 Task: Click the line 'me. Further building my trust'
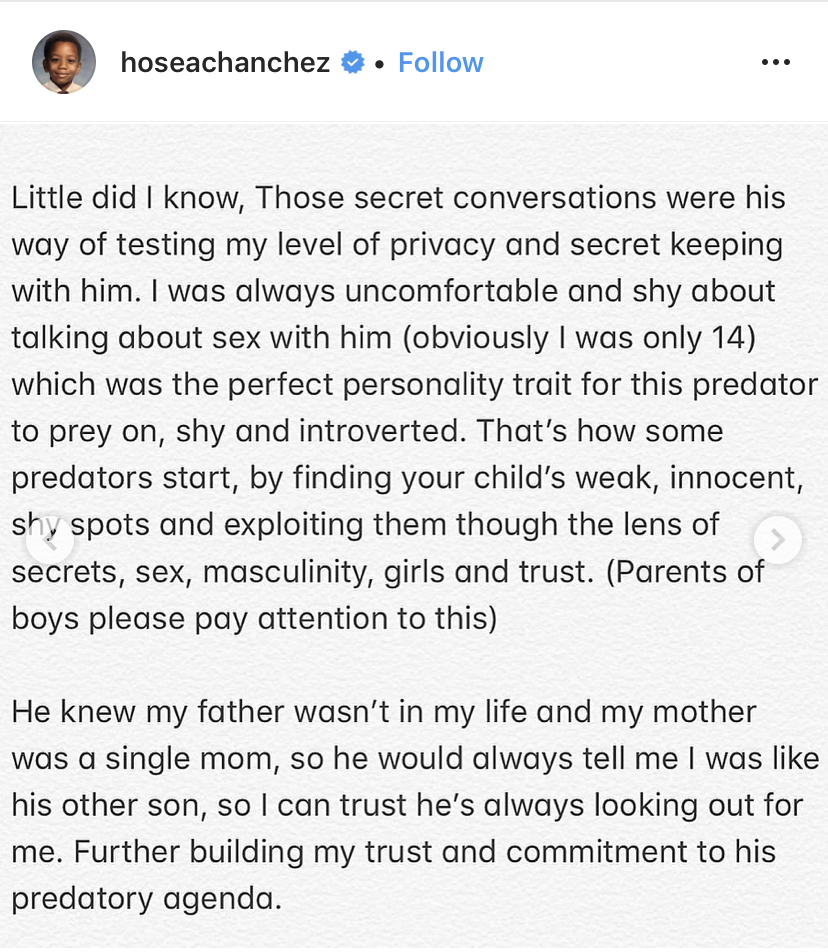click(x=394, y=852)
